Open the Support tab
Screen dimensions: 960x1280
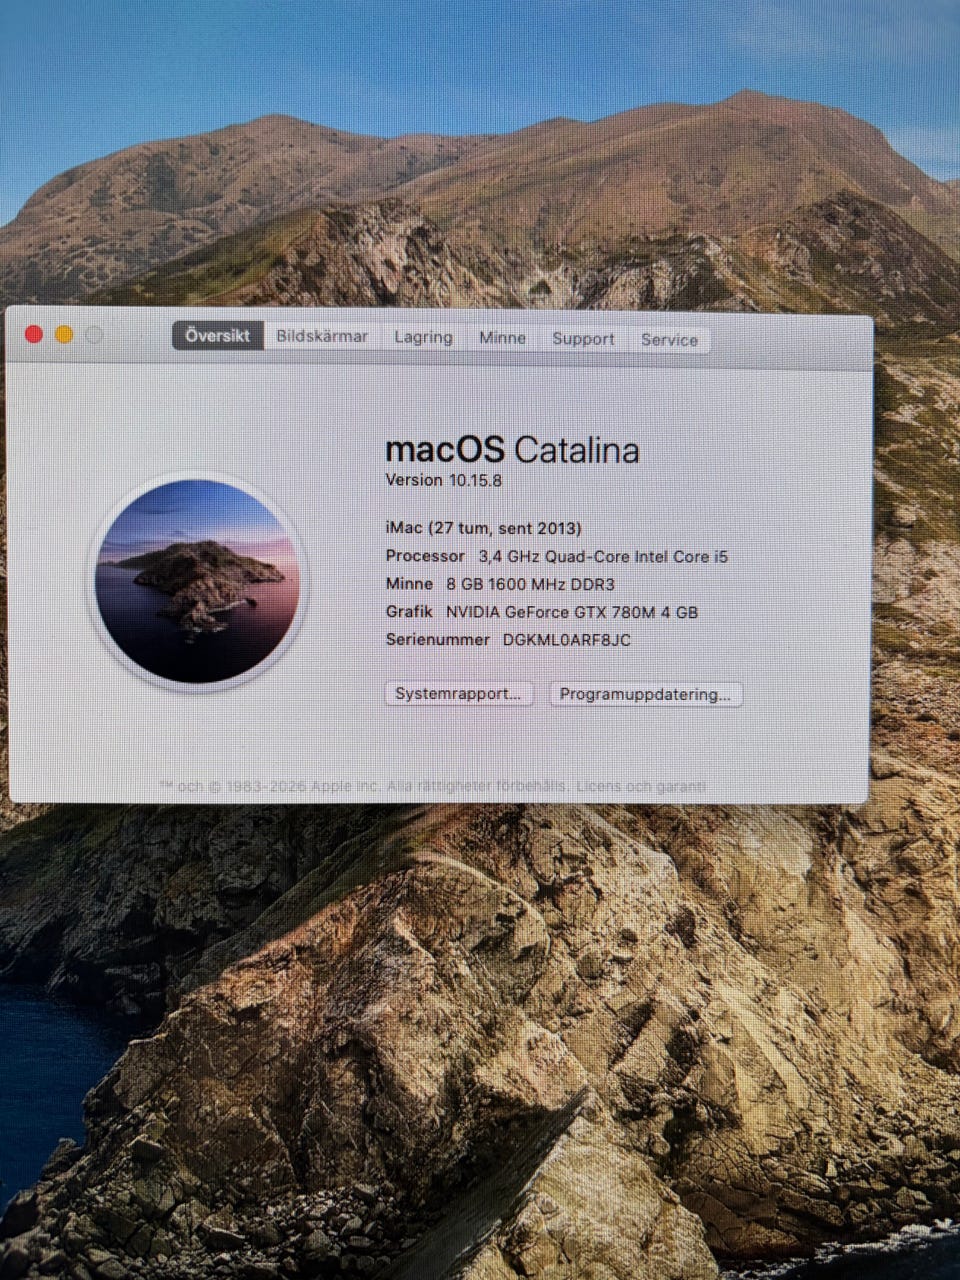pyautogui.click(x=583, y=339)
